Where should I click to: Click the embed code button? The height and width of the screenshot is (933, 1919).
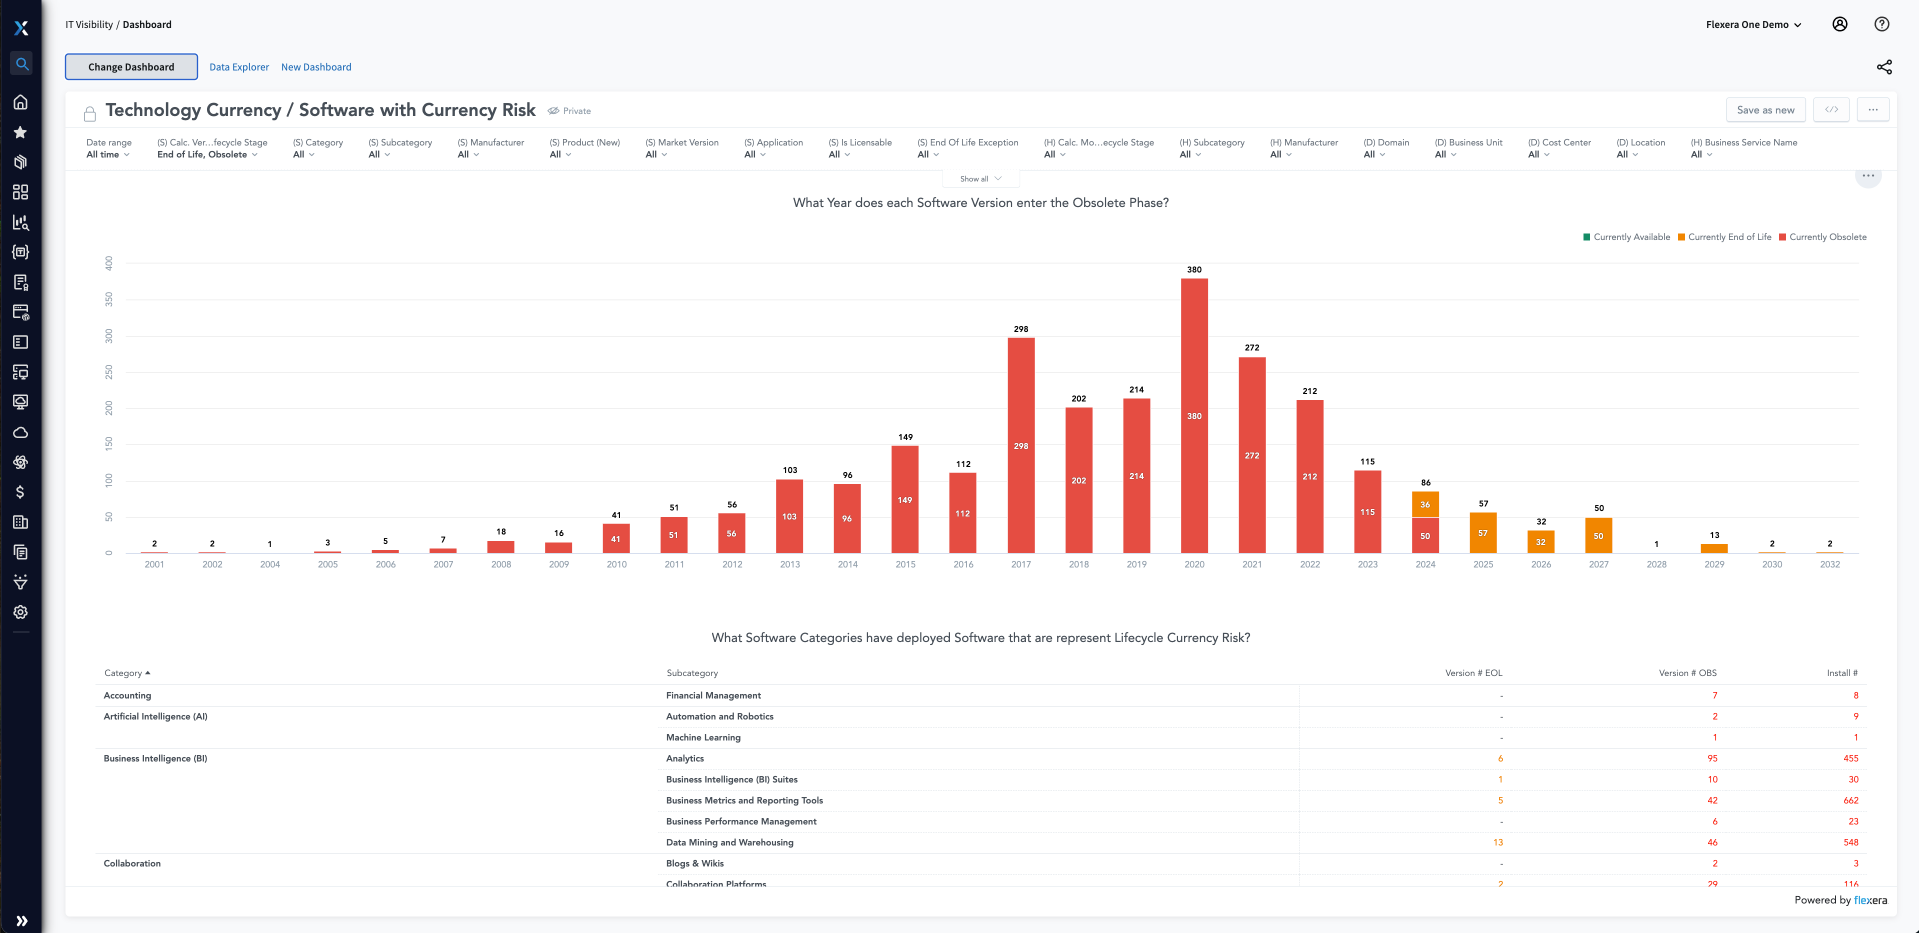(x=1831, y=110)
